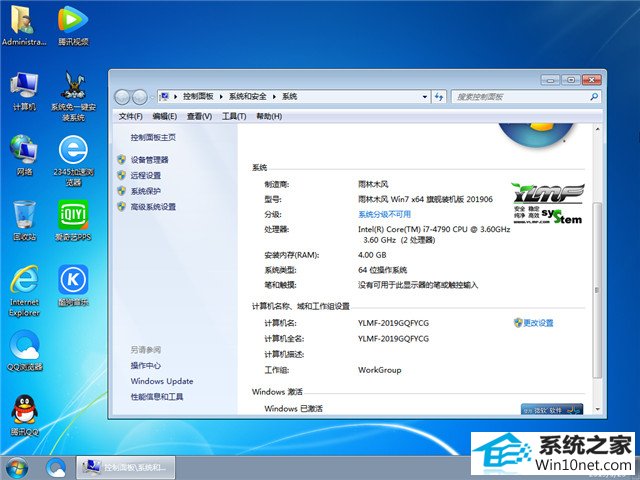The image size is (640, 480).
Task: Expand the 系统和安全 breadcrumb arrow
Action: [275, 97]
